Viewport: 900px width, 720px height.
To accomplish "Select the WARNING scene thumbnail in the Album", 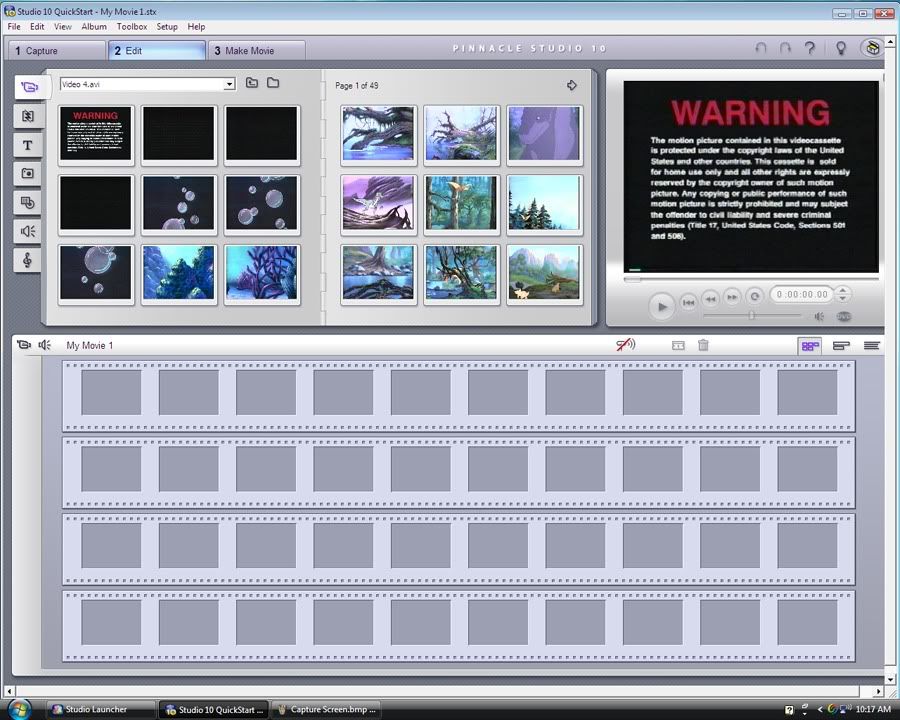I will pos(95,134).
